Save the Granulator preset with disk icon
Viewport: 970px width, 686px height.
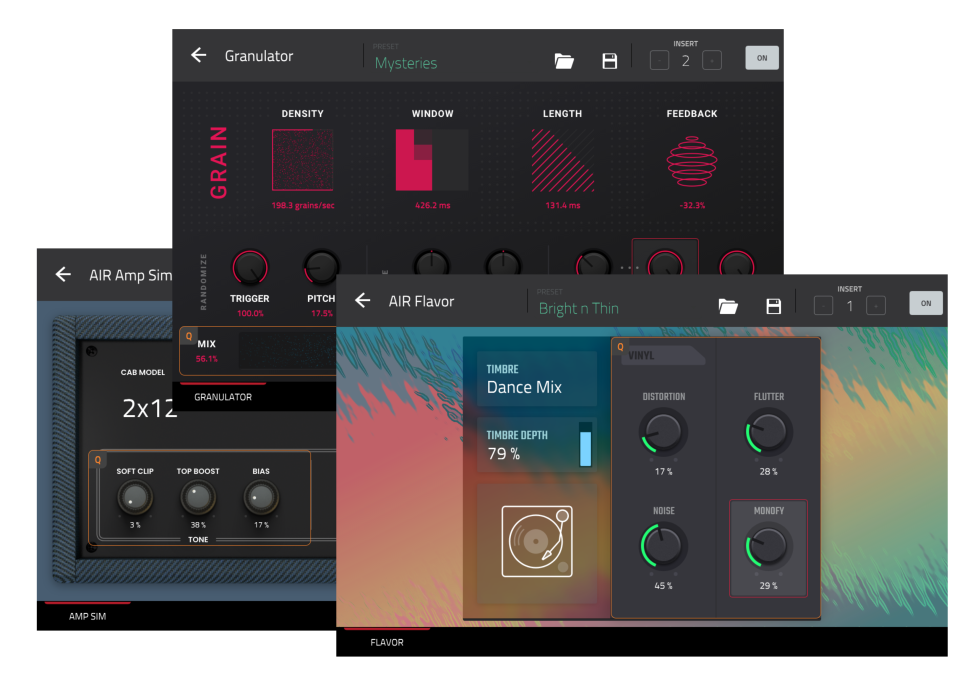(609, 61)
